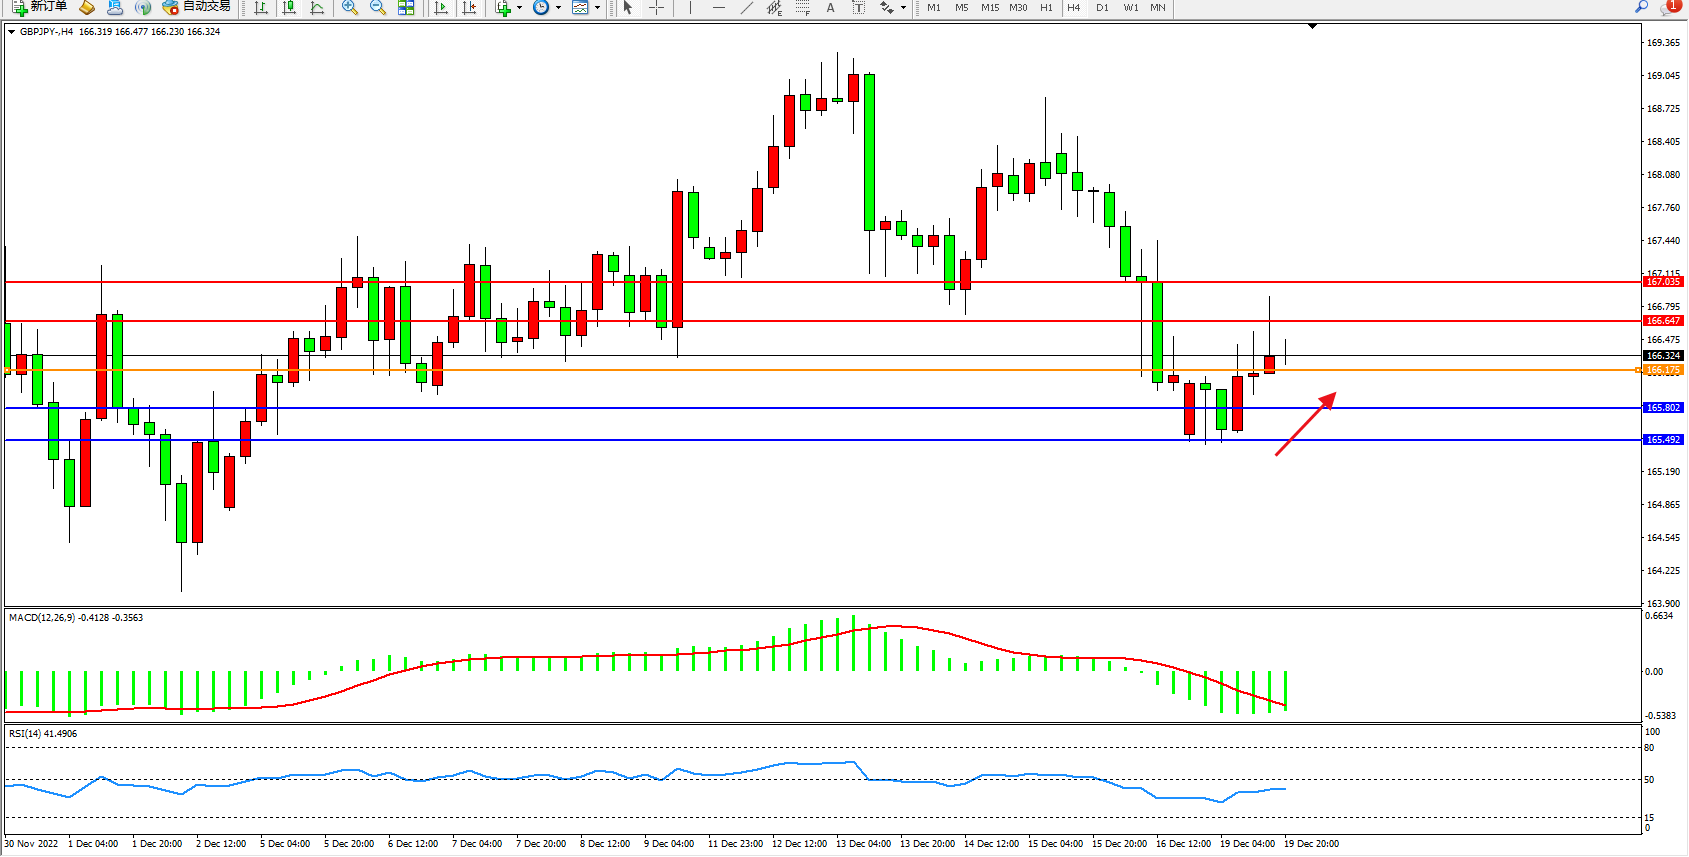This screenshot has height=857, width=1689.
Task: Open the chart templates dropdown
Action: tap(597, 8)
